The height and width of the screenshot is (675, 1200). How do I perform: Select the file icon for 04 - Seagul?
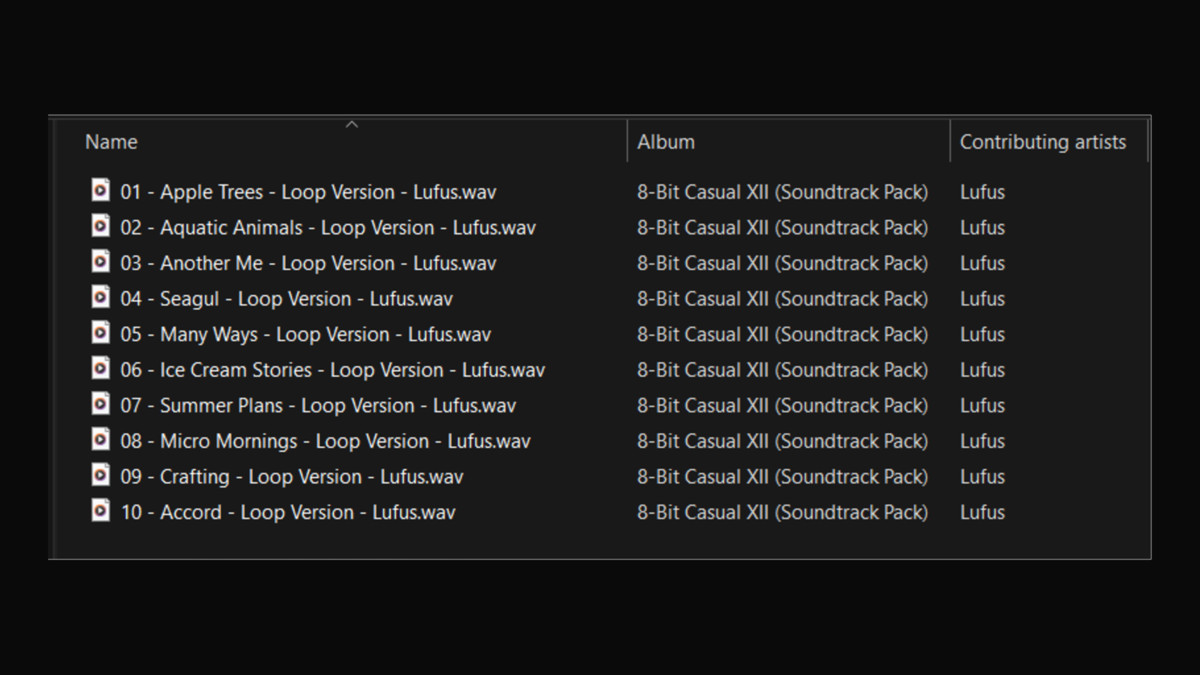(100, 298)
